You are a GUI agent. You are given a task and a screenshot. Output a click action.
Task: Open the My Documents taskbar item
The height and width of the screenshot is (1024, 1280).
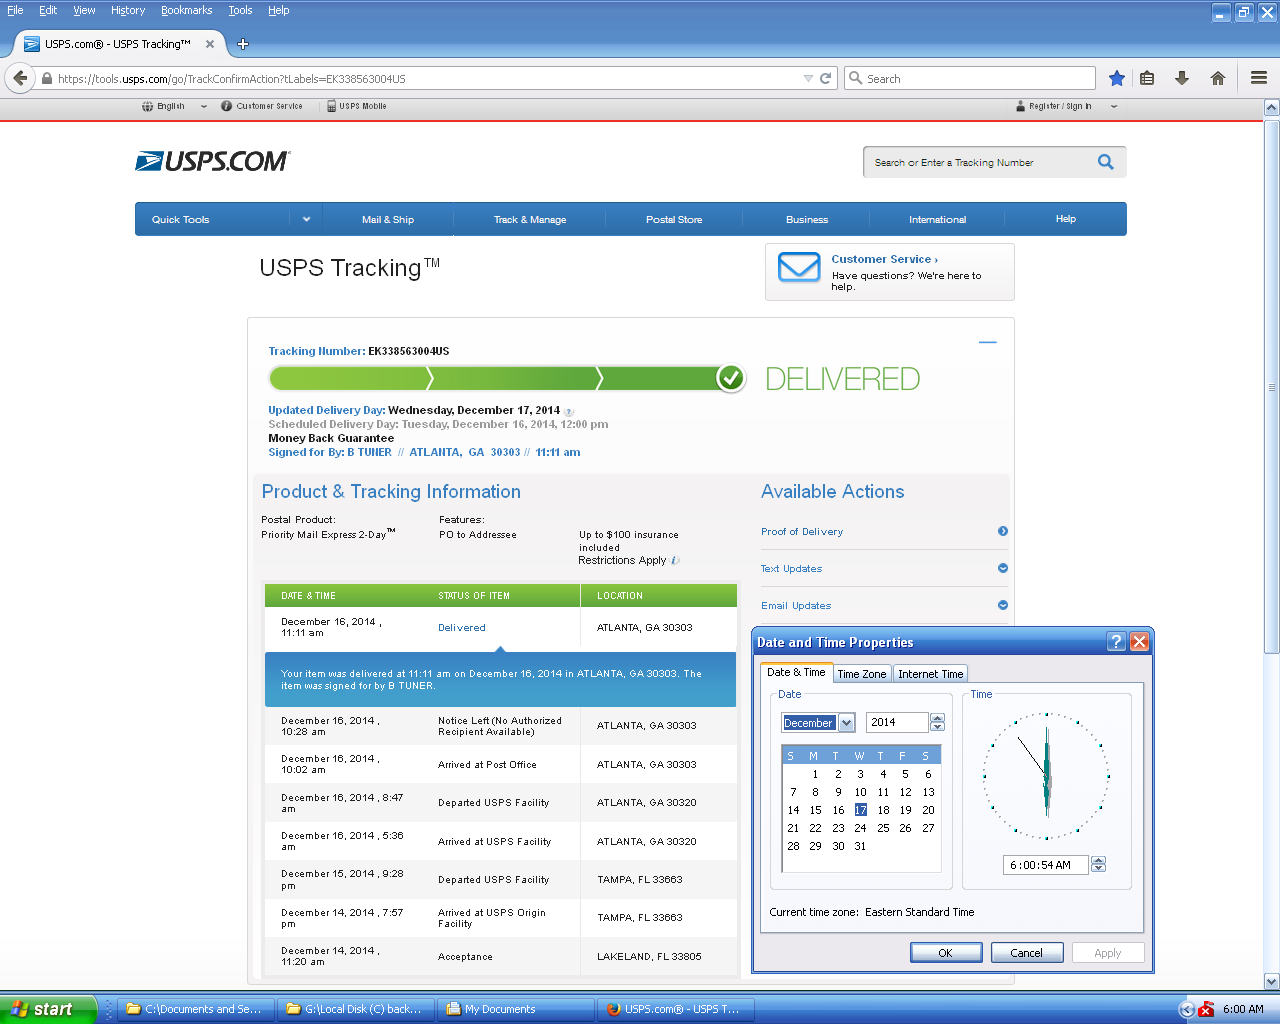[516, 1009]
